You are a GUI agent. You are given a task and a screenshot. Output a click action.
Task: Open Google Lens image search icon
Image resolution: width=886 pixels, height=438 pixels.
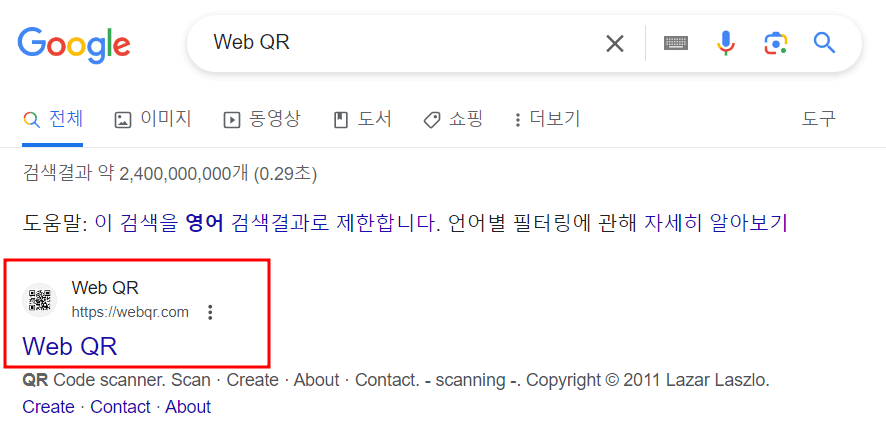(x=776, y=43)
